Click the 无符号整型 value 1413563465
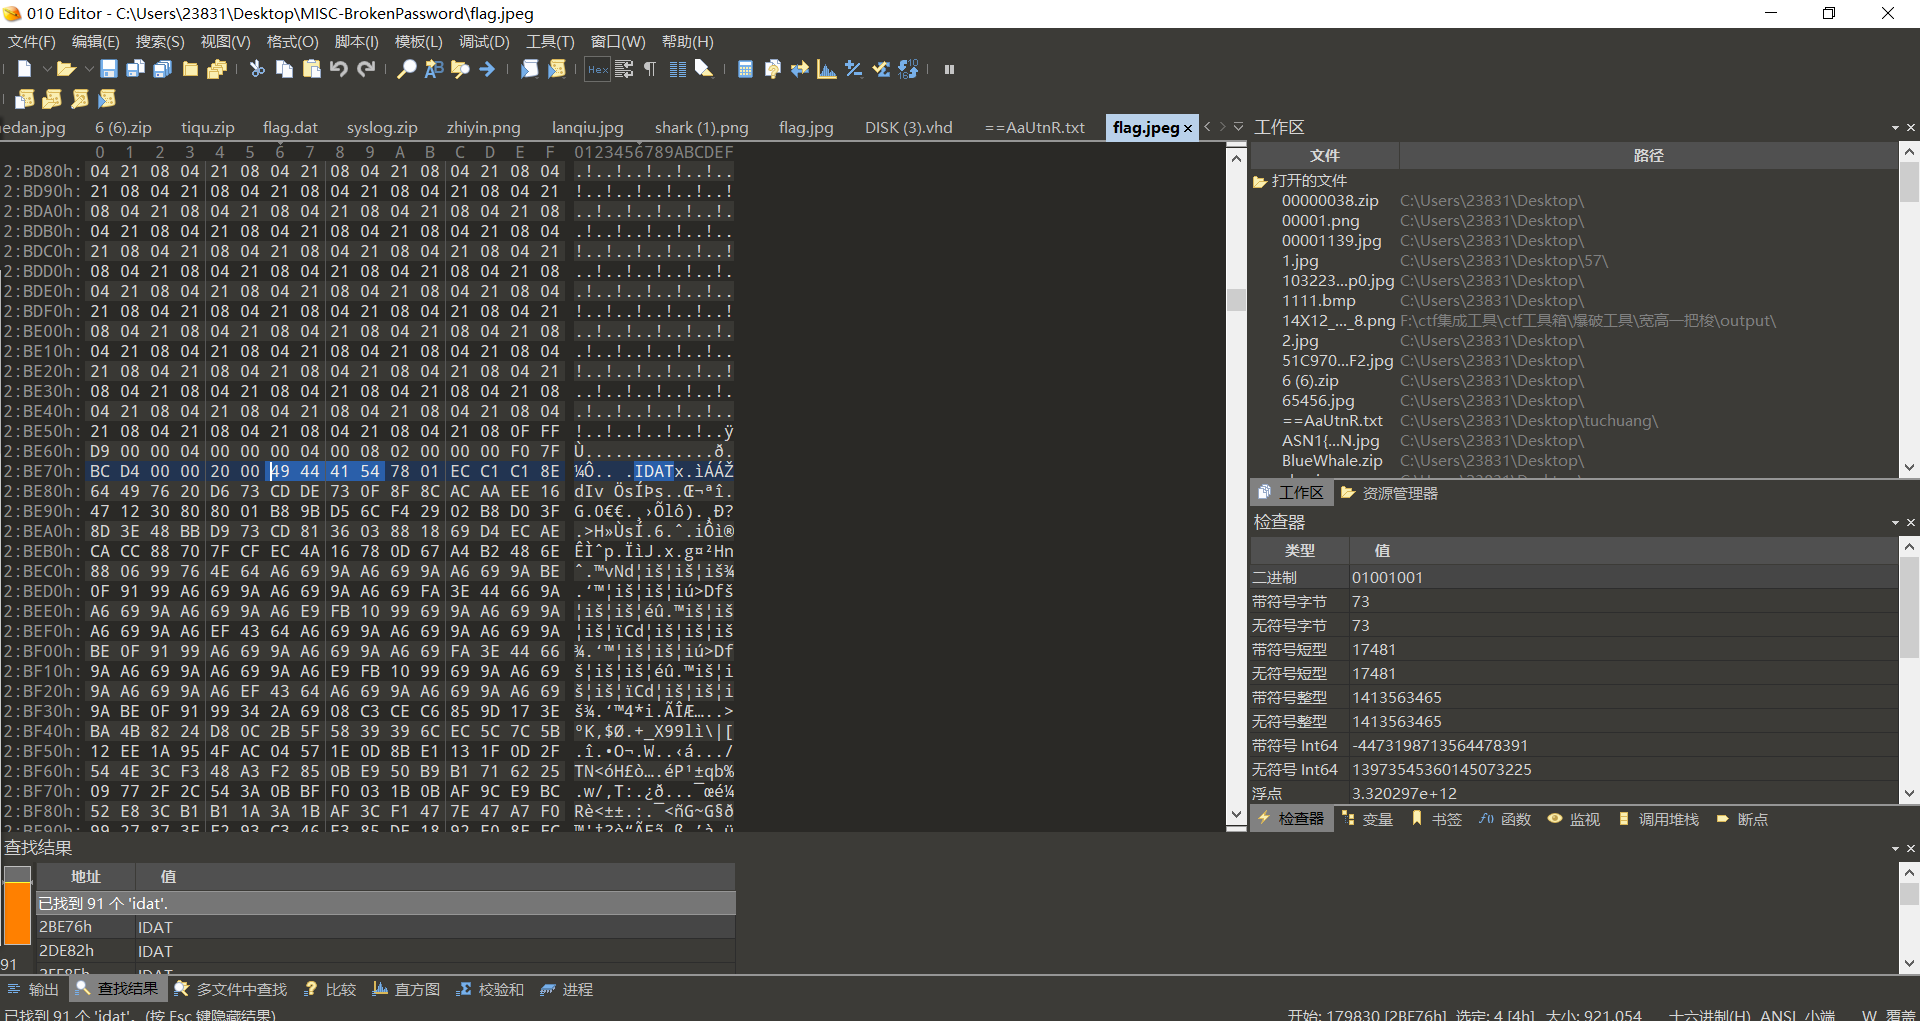 [1396, 721]
